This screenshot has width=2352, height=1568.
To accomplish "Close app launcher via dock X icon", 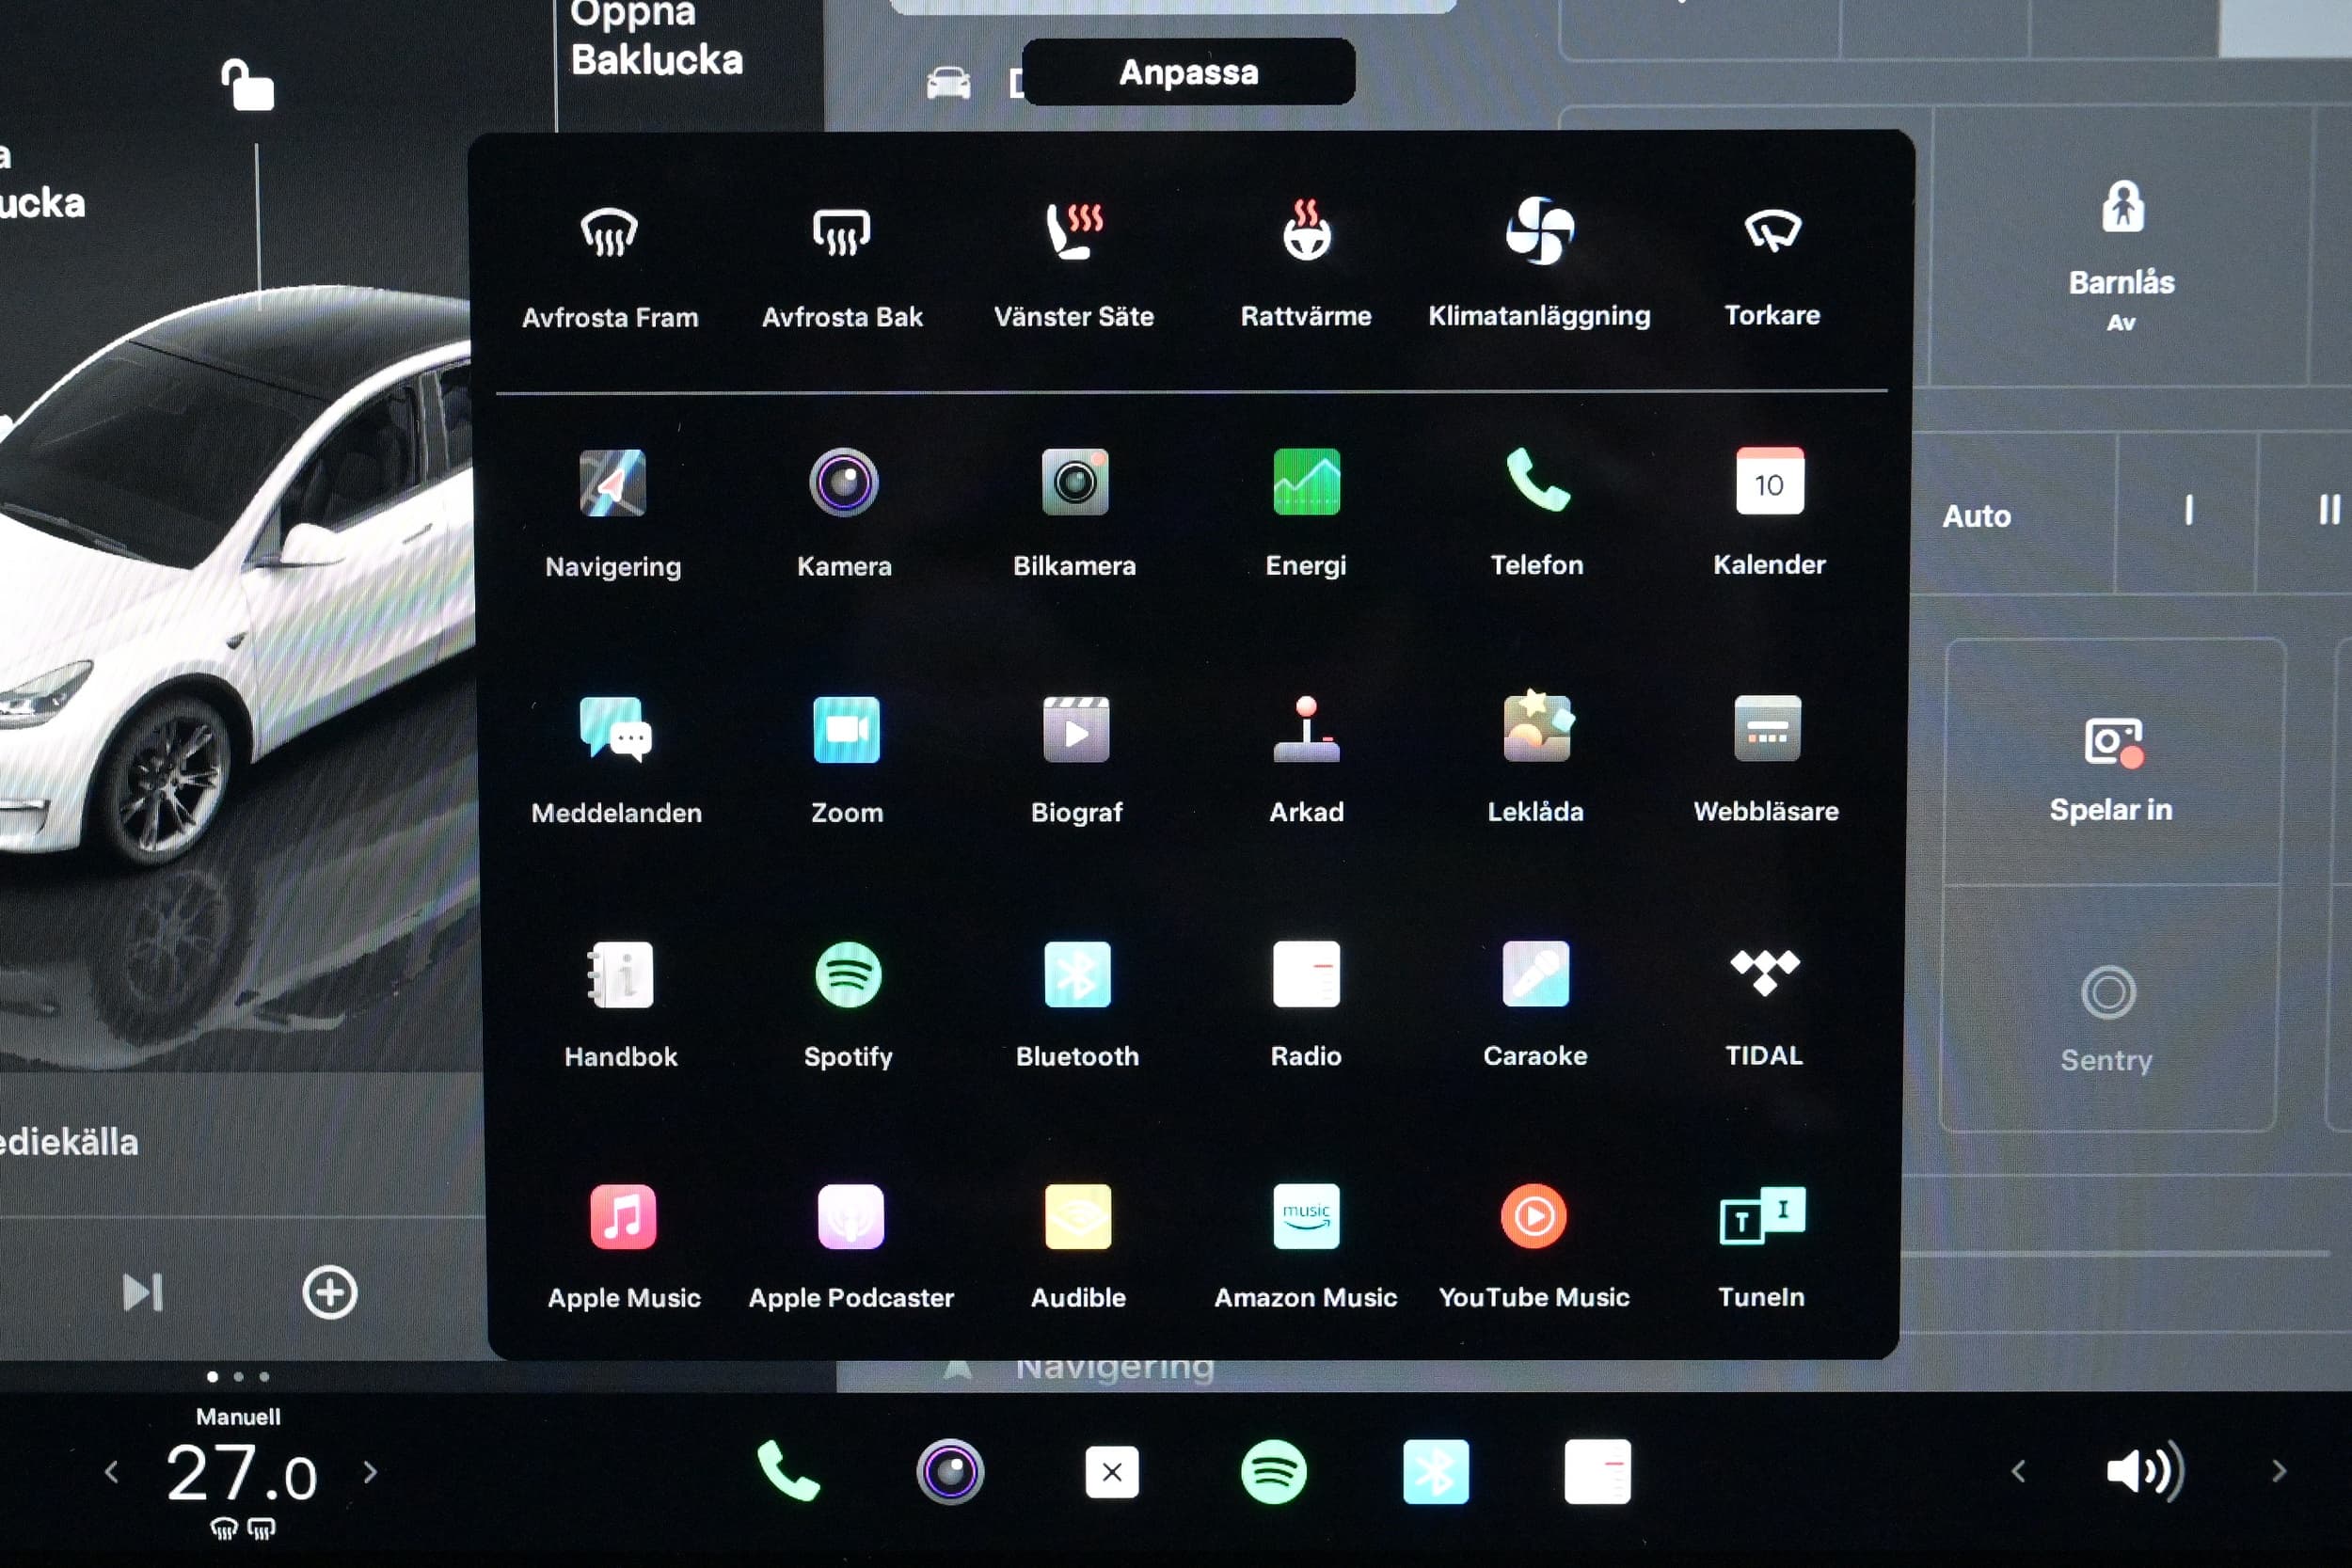I will pyautogui.click(x=1111, y=1472).
